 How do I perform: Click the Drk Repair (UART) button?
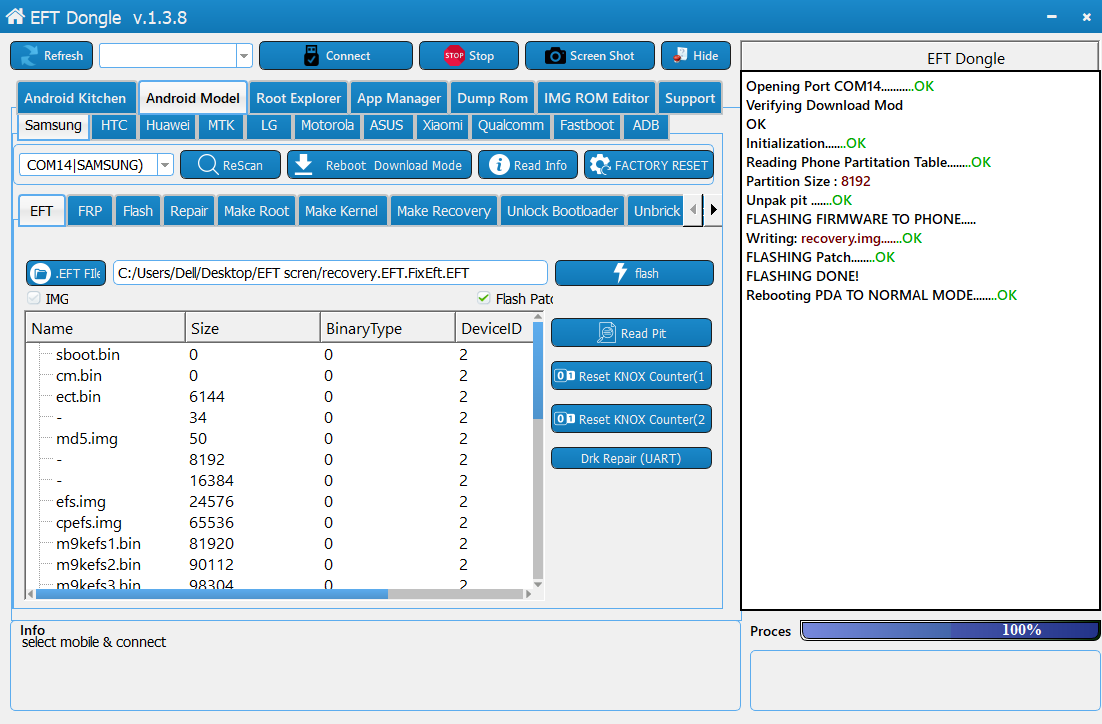(x=631, y=458)
